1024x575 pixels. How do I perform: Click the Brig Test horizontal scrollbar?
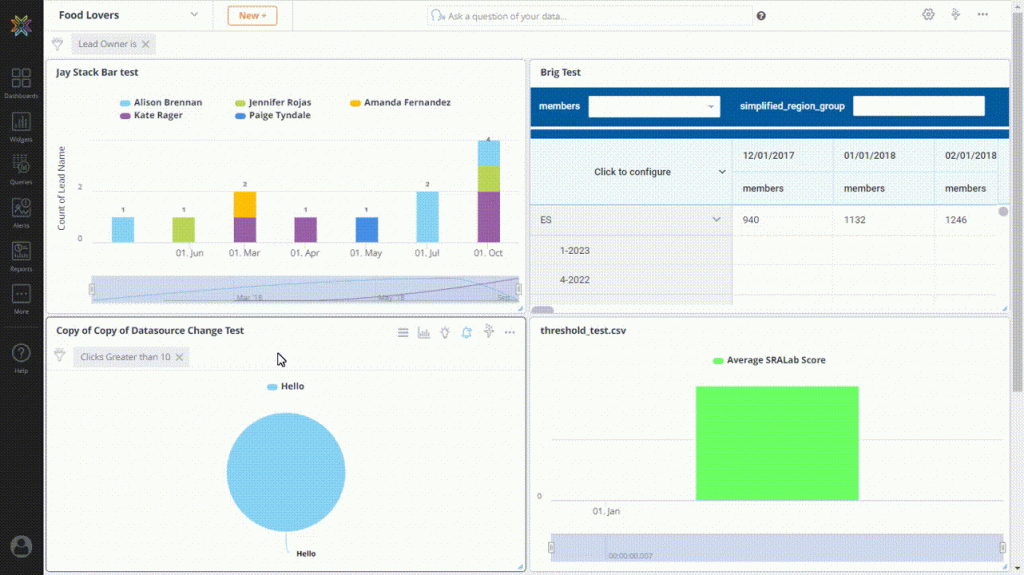tap(543, 310)
